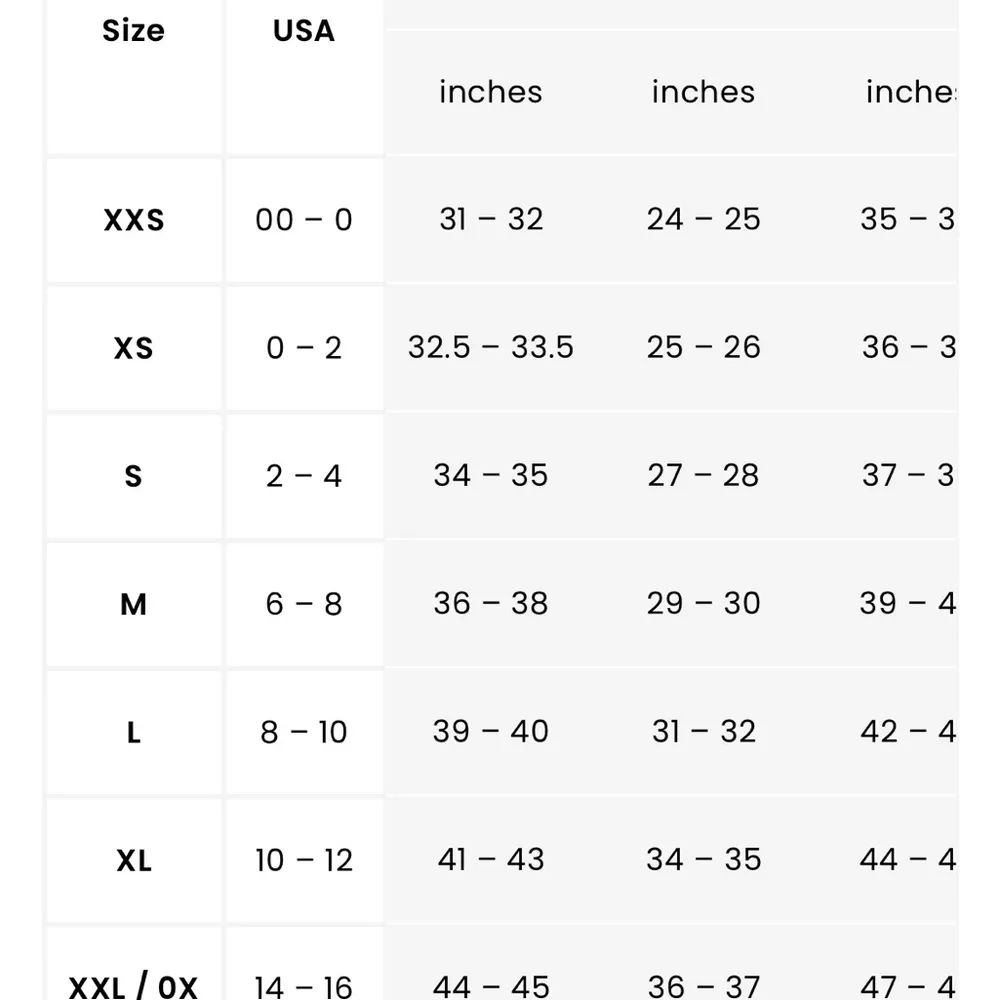Select the XXL / 0X row label
Image resolution: width=1000 pixels, height=1000 pixels.
[133, 986]
